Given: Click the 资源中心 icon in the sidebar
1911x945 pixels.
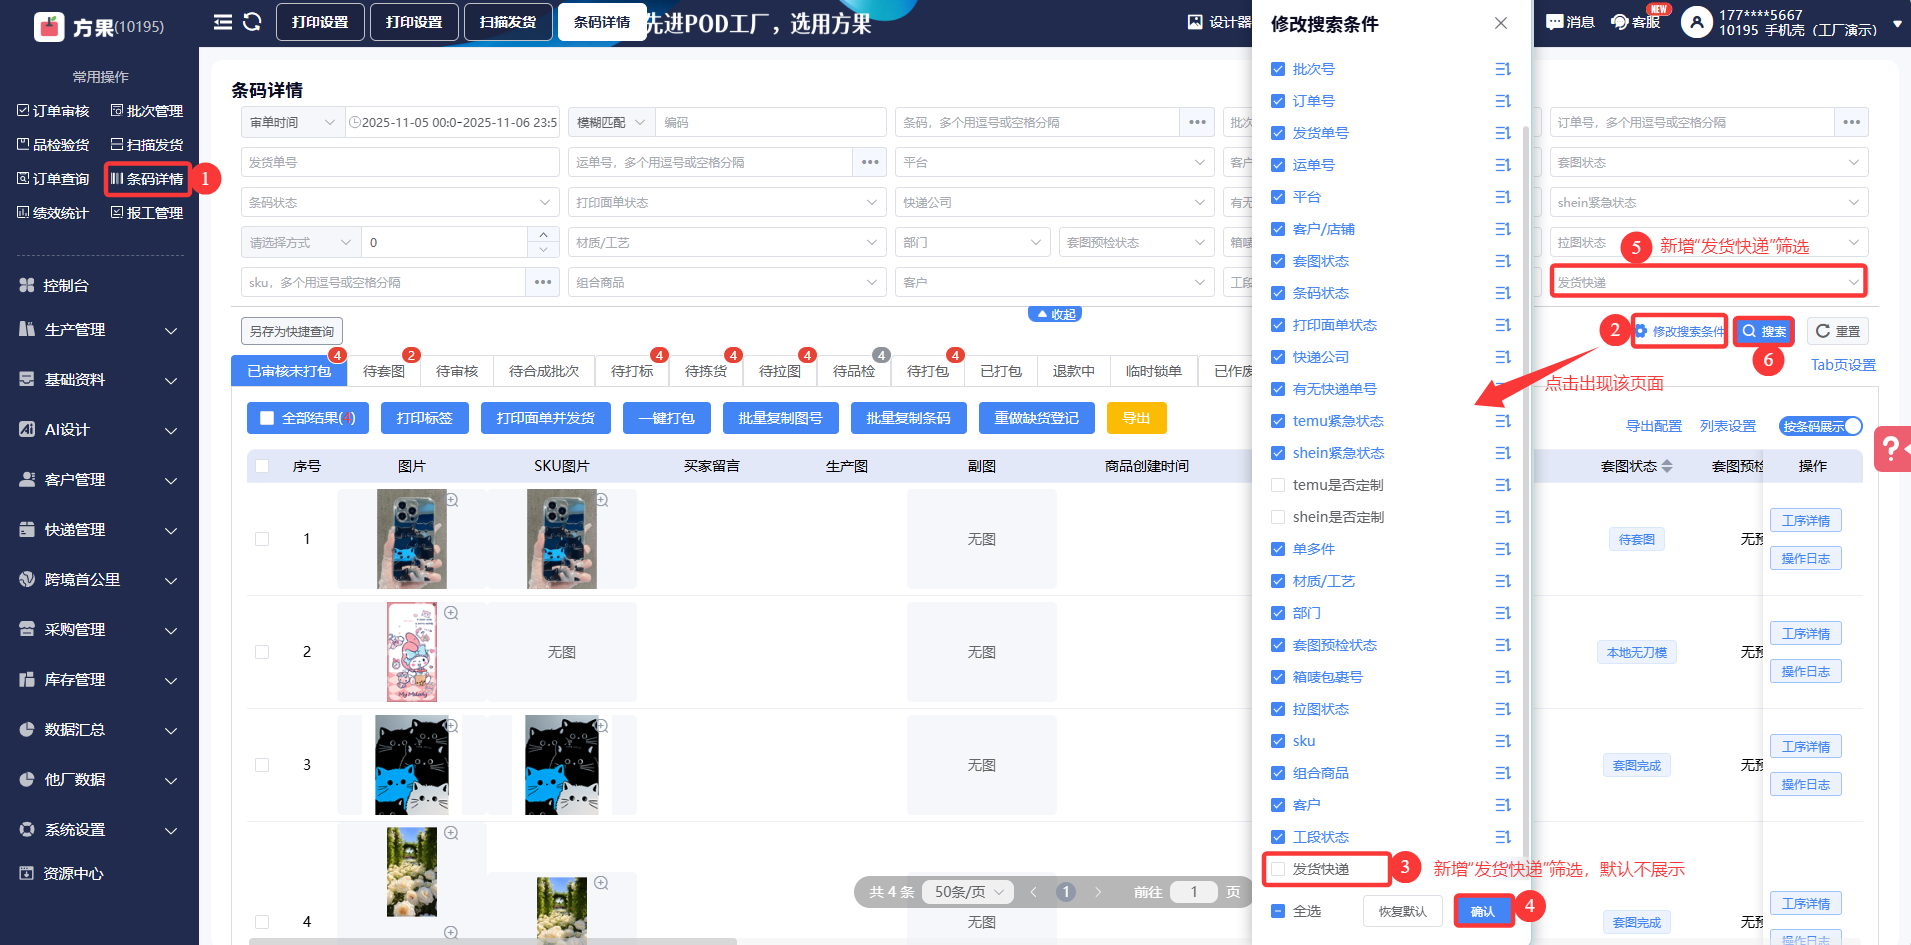Looking at the screenshot, I should [x=27, y=874].
